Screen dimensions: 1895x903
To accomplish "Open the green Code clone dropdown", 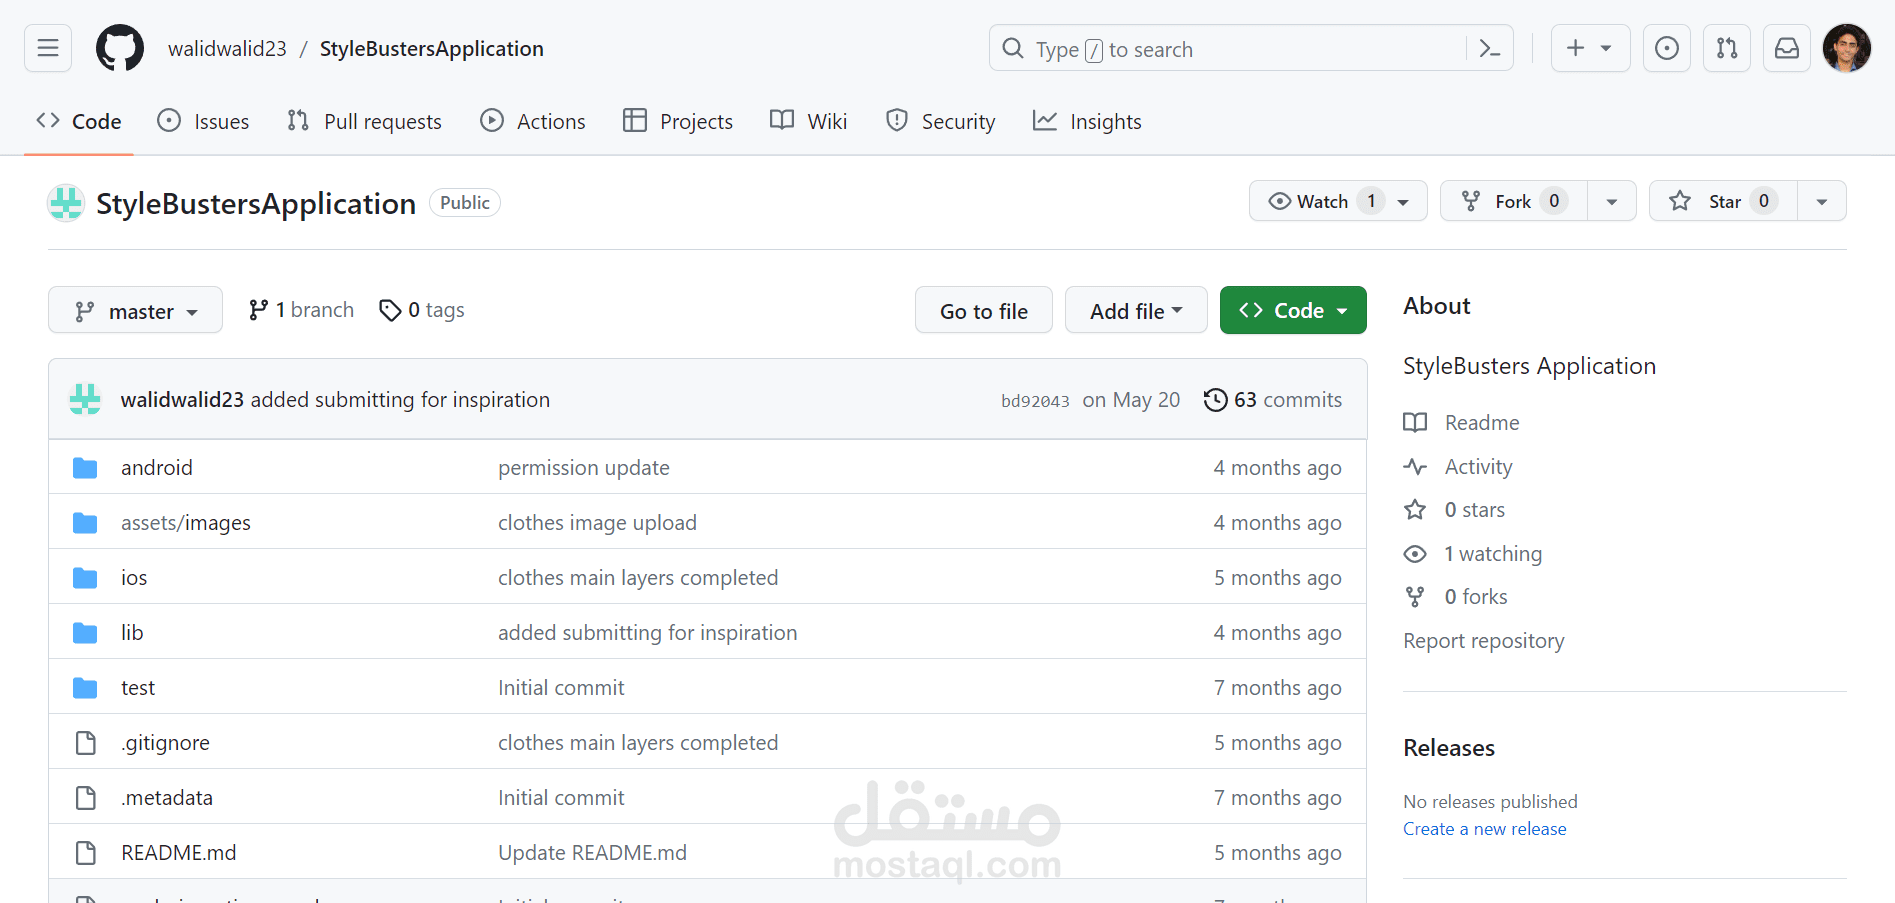I will 1293,310.
